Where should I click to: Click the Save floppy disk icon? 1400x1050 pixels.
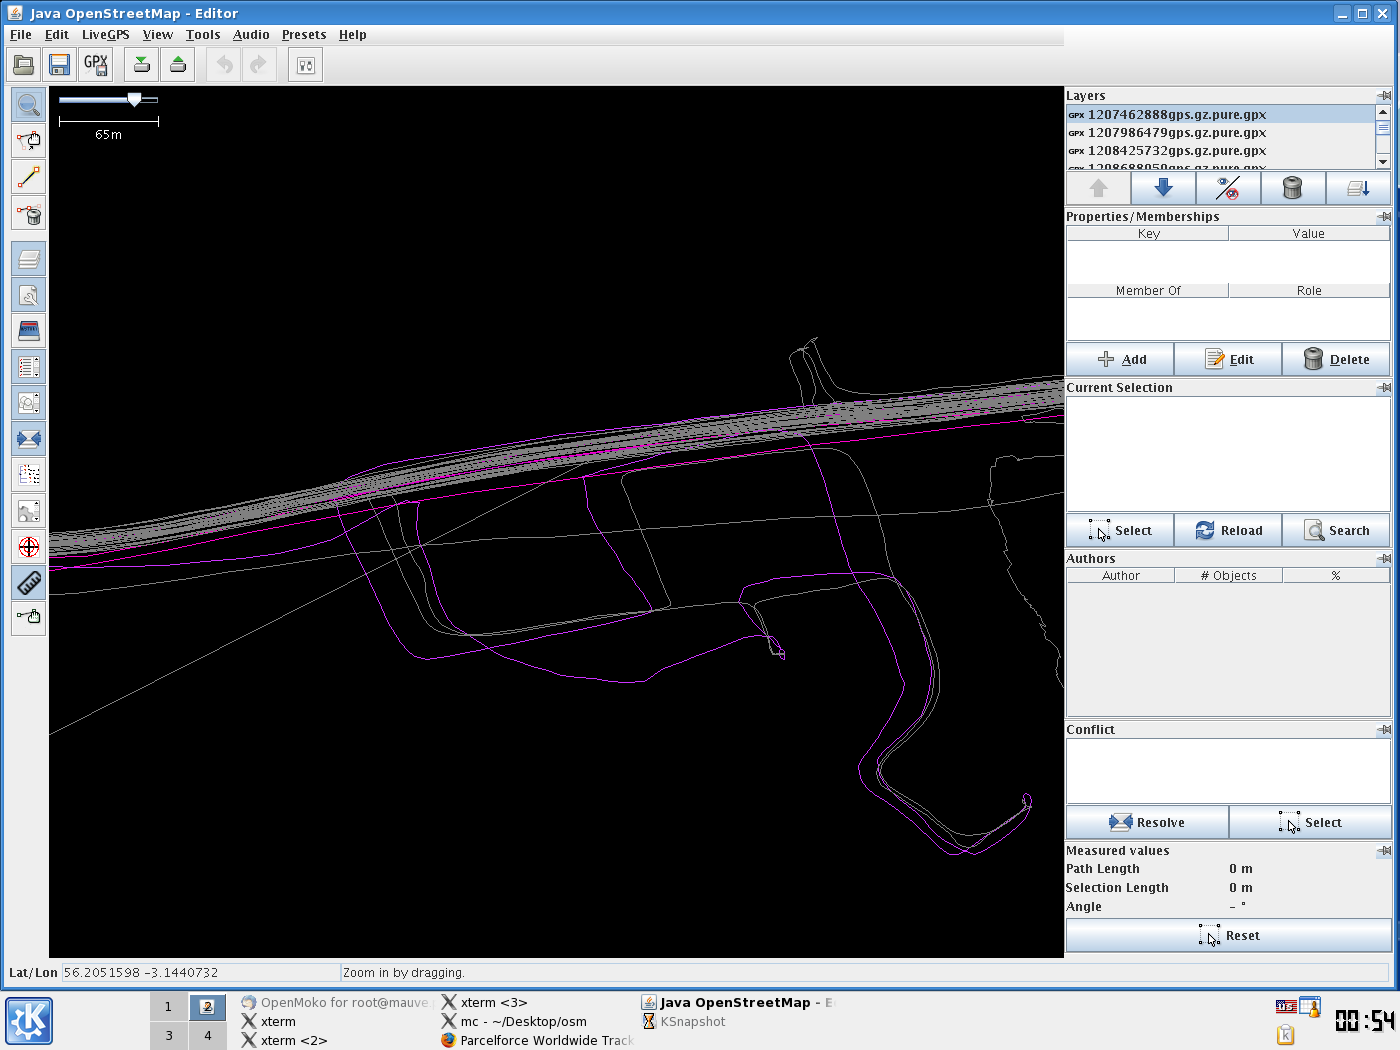coord(60,65)
